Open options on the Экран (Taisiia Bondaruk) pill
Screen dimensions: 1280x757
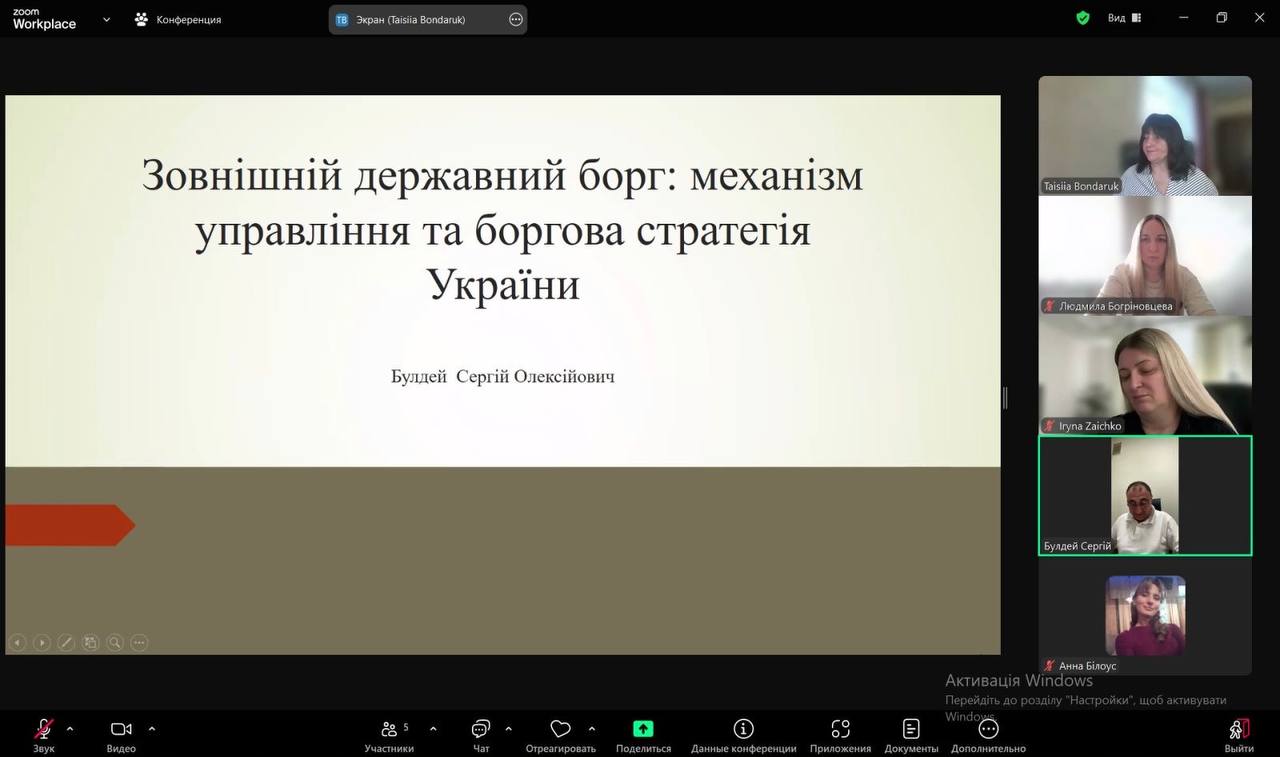(516, 19)
